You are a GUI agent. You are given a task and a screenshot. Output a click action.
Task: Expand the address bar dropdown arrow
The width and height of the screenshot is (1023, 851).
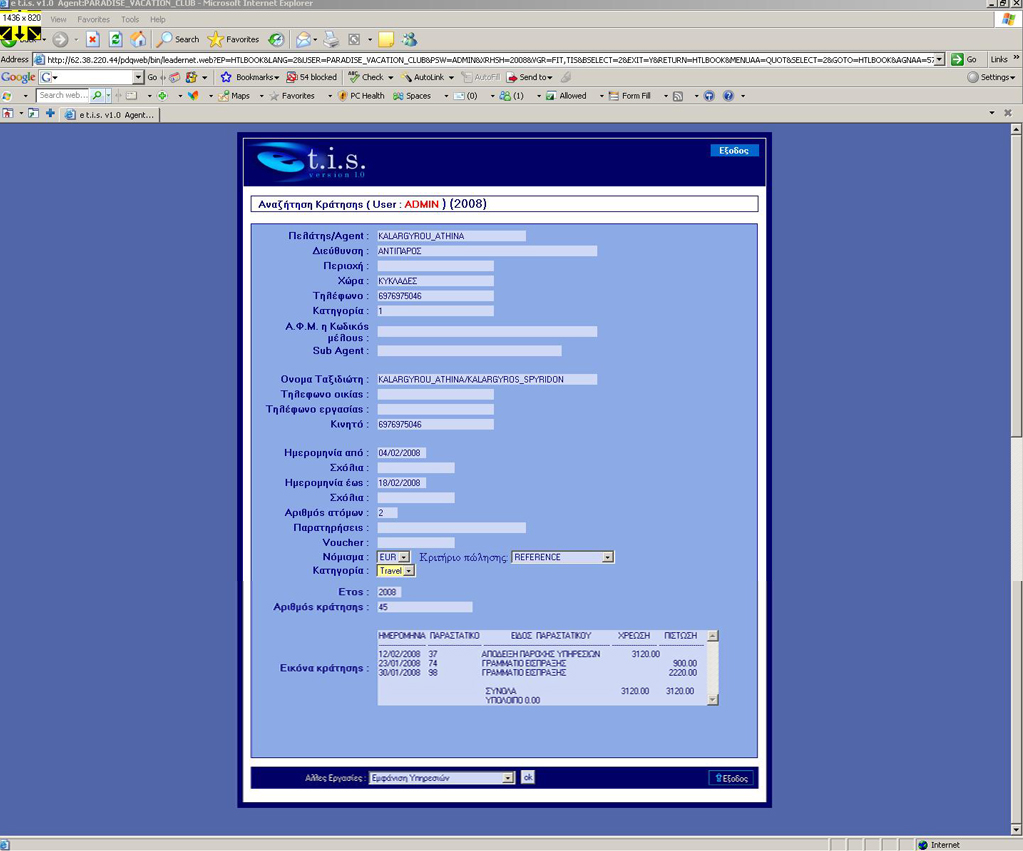tap(939, 59)
